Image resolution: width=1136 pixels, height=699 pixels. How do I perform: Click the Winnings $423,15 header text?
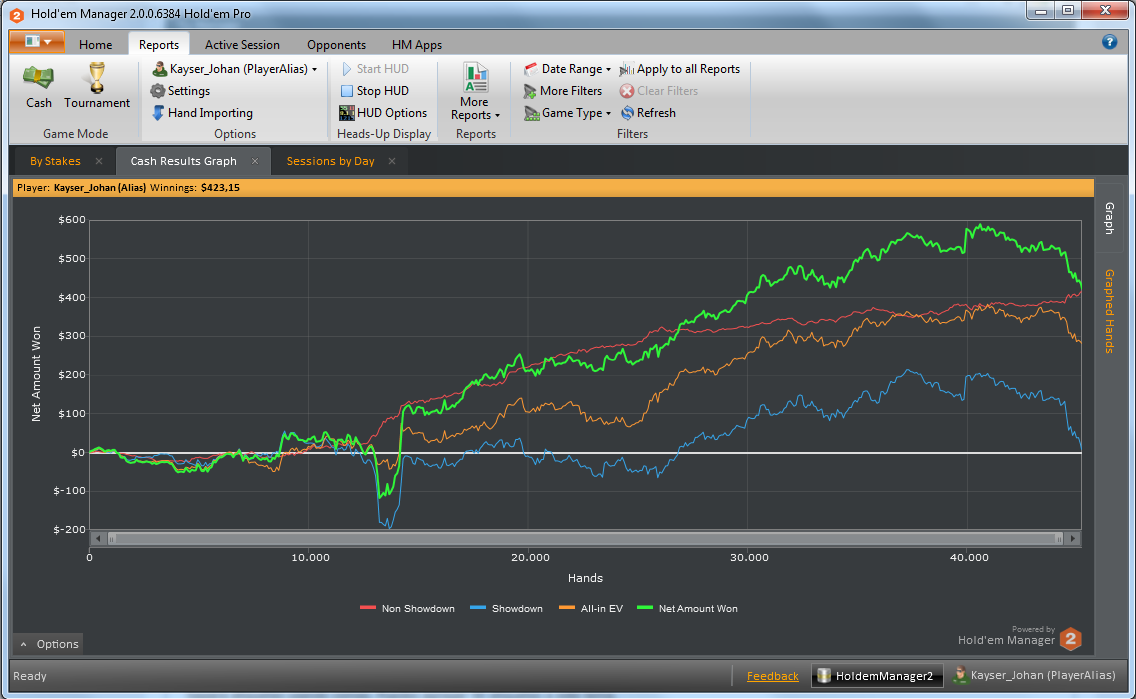195,188
